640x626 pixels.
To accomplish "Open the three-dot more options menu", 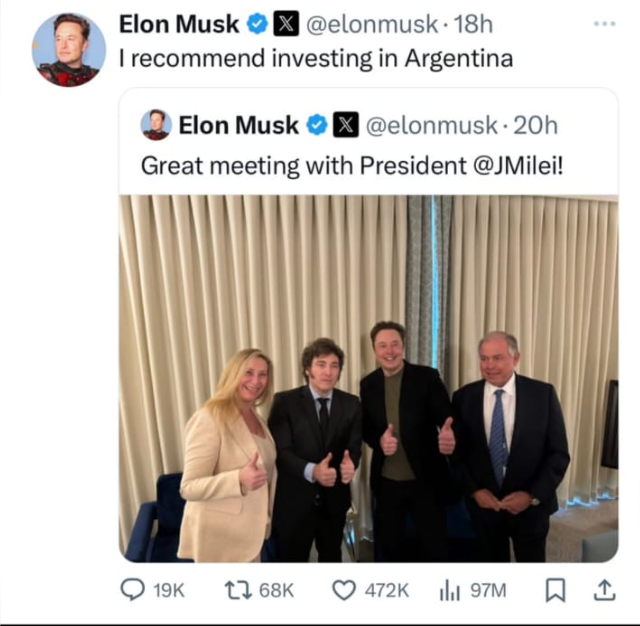I will point(604,24).
